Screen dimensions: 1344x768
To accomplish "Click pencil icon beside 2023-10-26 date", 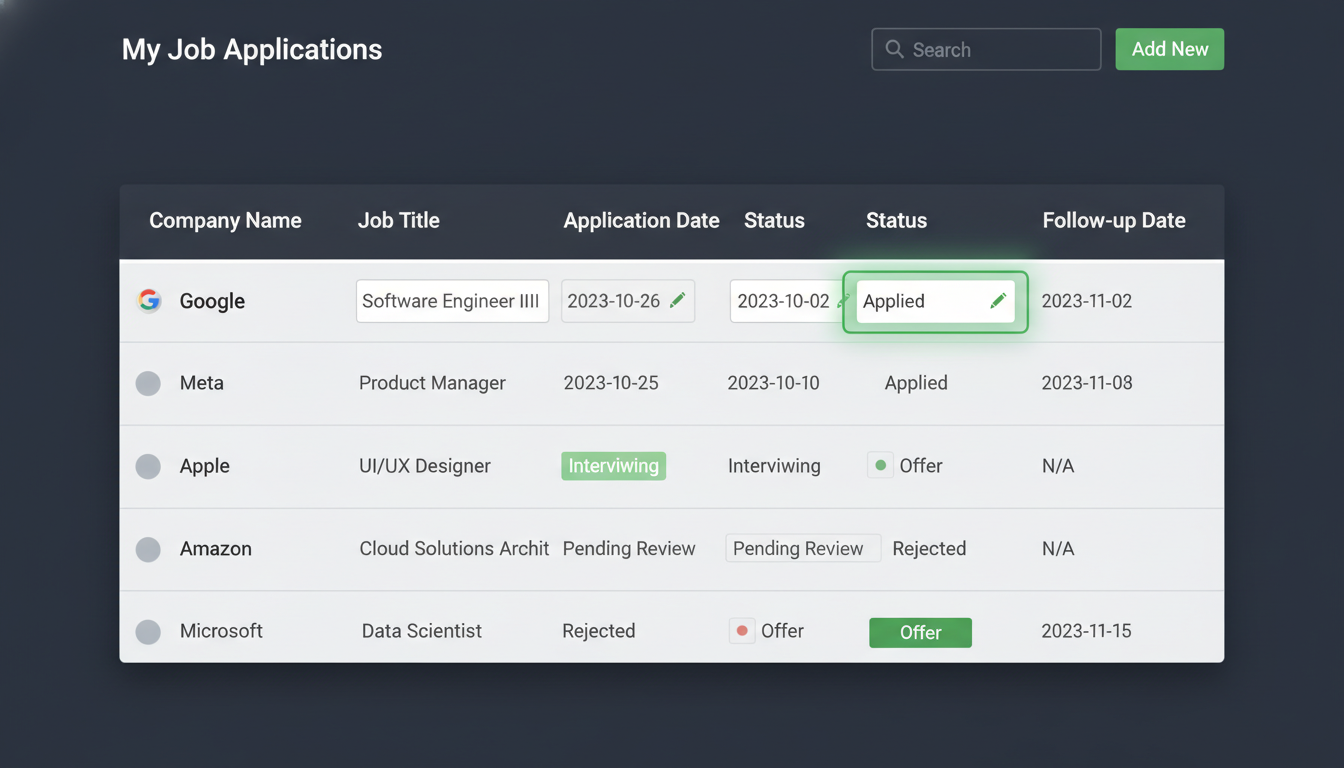I will tap(678, 300).
